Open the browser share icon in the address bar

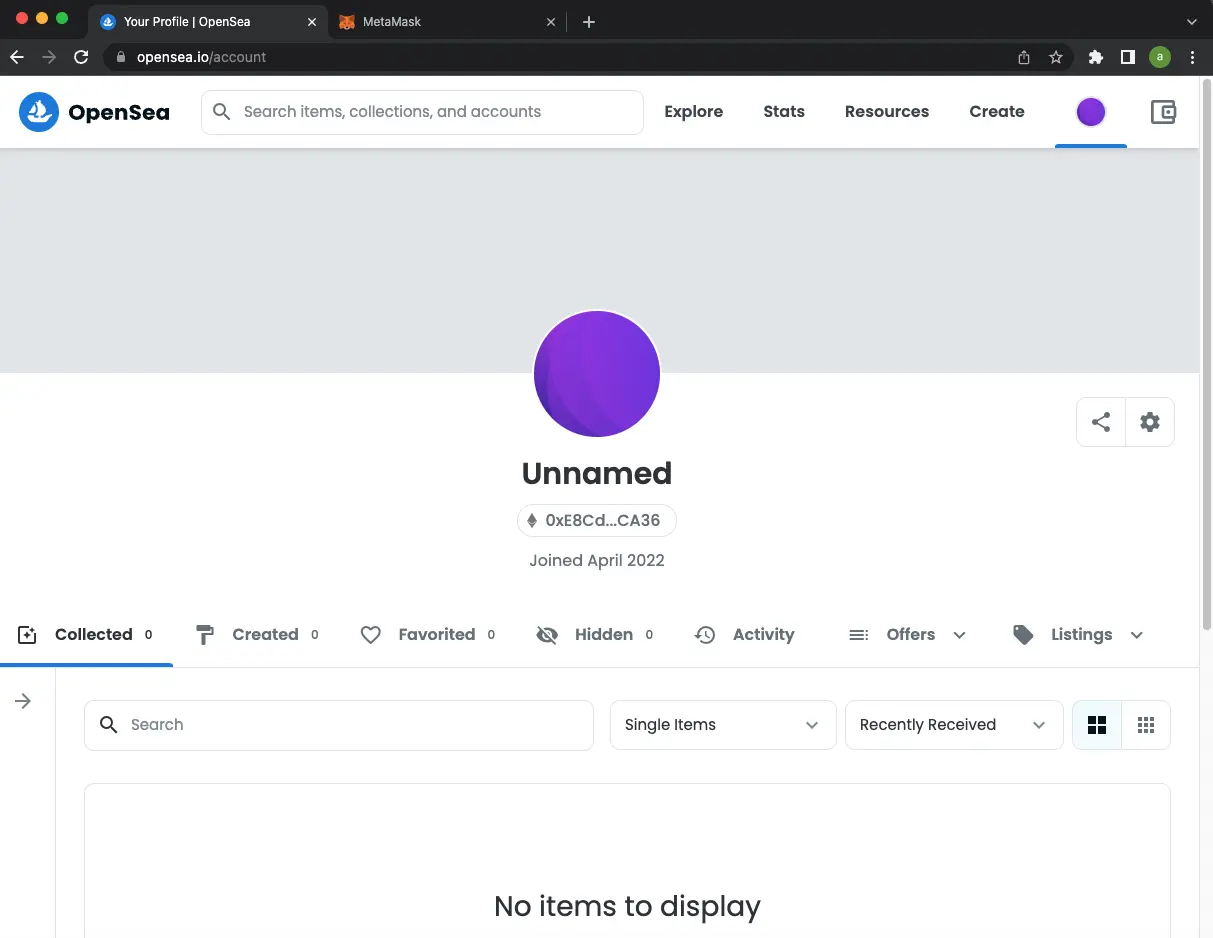click(x=1024, y=57)
